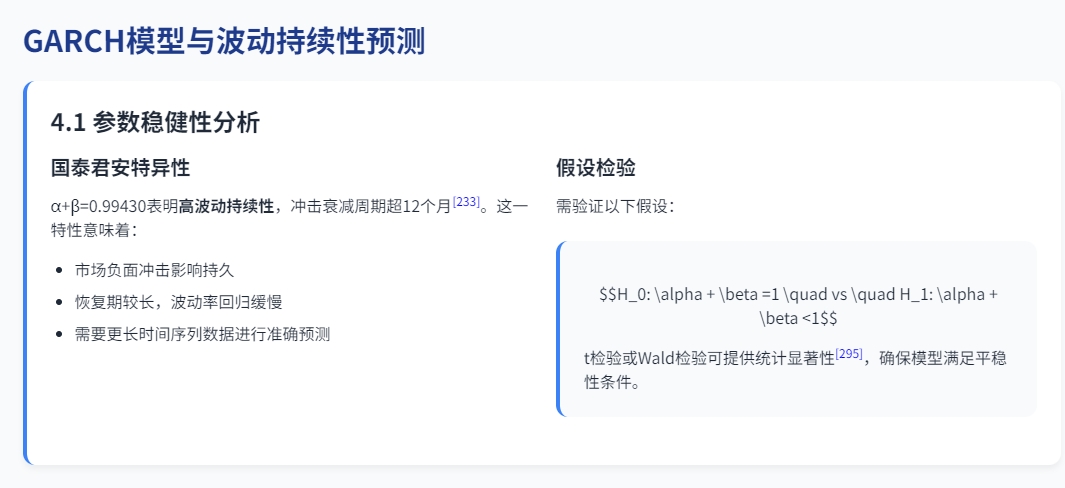Open citation link [233]
Image resolution: width=1065 pixels, height=488 pixels.
pos(466,202)
